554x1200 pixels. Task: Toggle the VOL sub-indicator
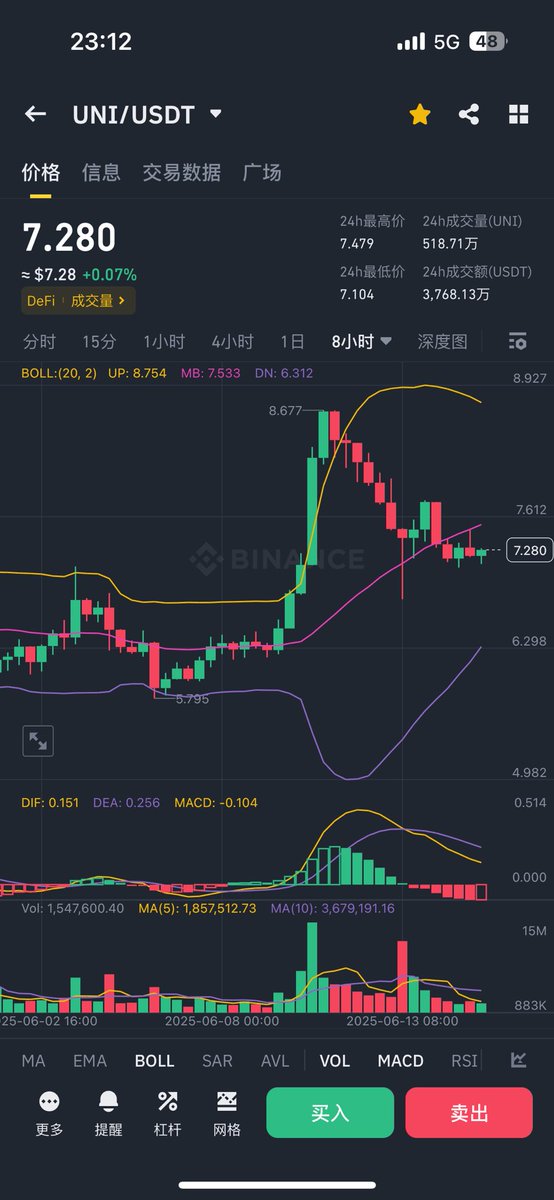tap(335, 1061)
